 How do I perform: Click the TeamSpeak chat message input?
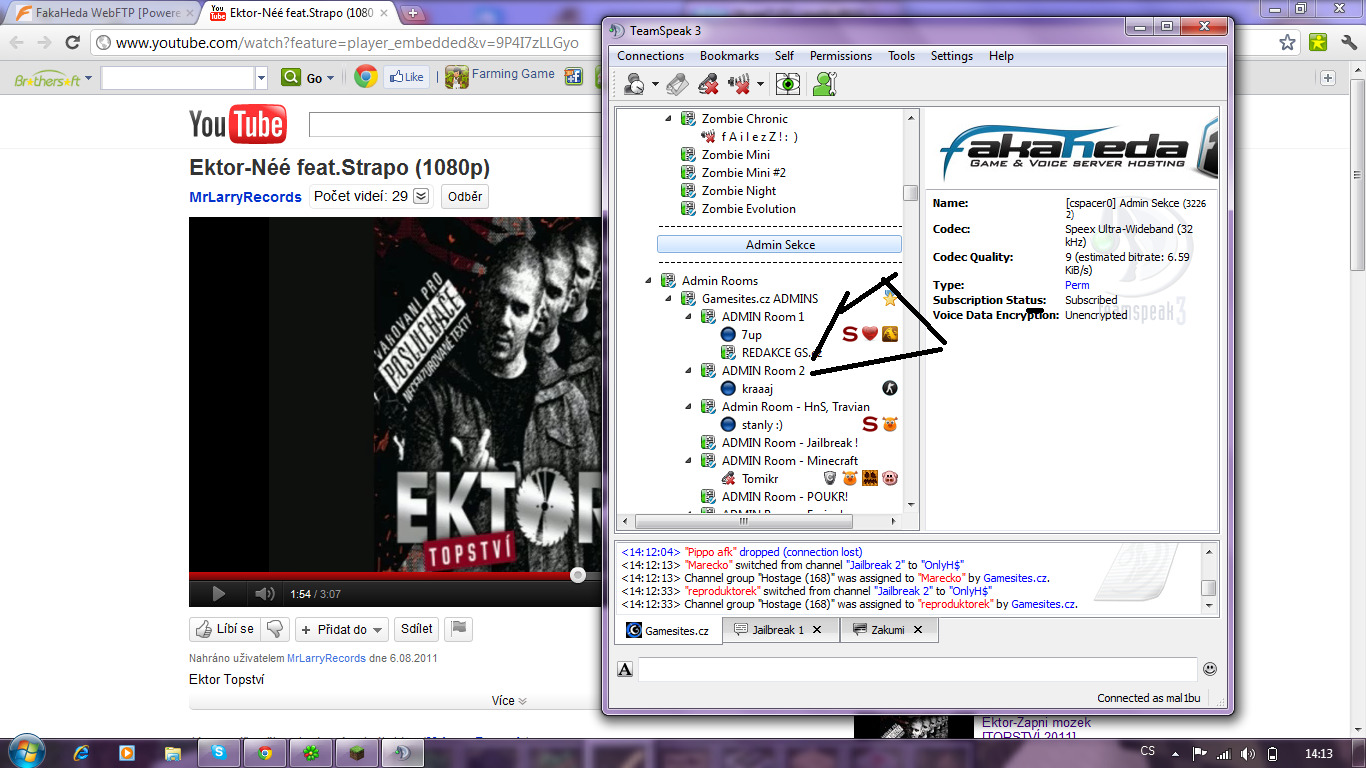point(918,669)
